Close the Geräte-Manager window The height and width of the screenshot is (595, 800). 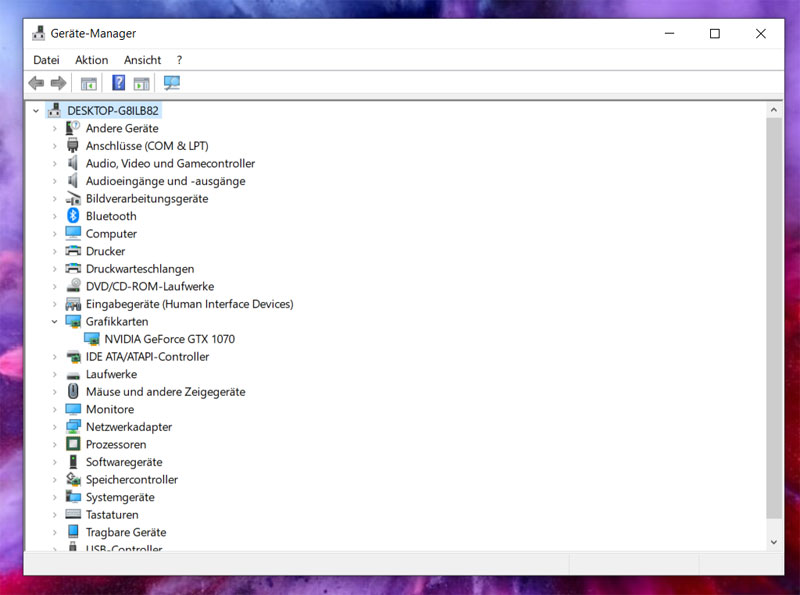click(761, 33)
